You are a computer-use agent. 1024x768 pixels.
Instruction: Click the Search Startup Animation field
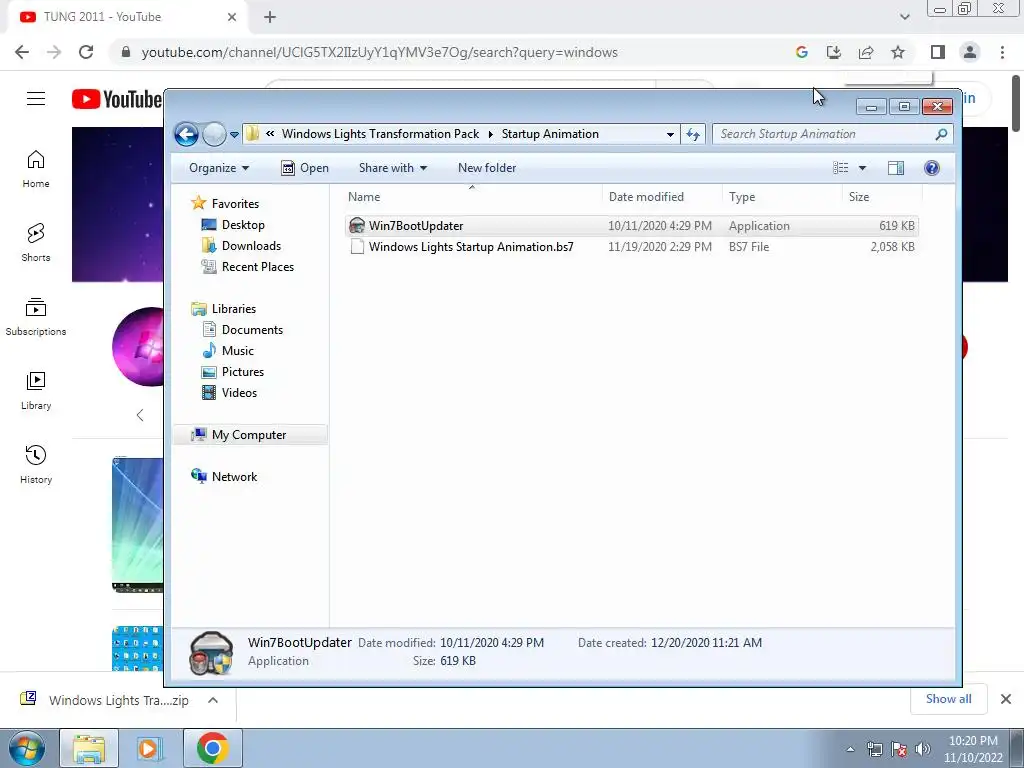tap(833, 135)
